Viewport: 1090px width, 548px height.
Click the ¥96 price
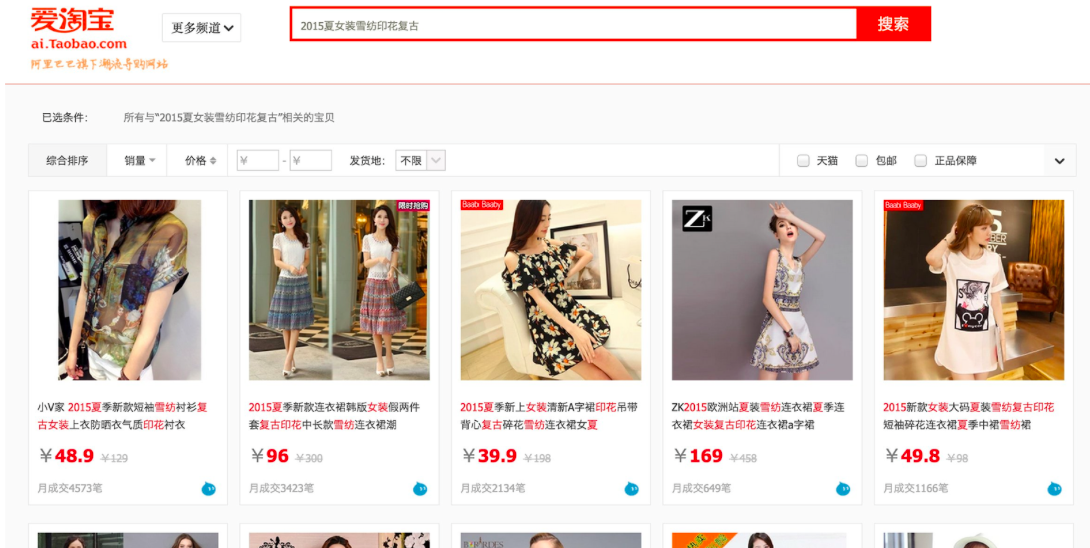269,456
